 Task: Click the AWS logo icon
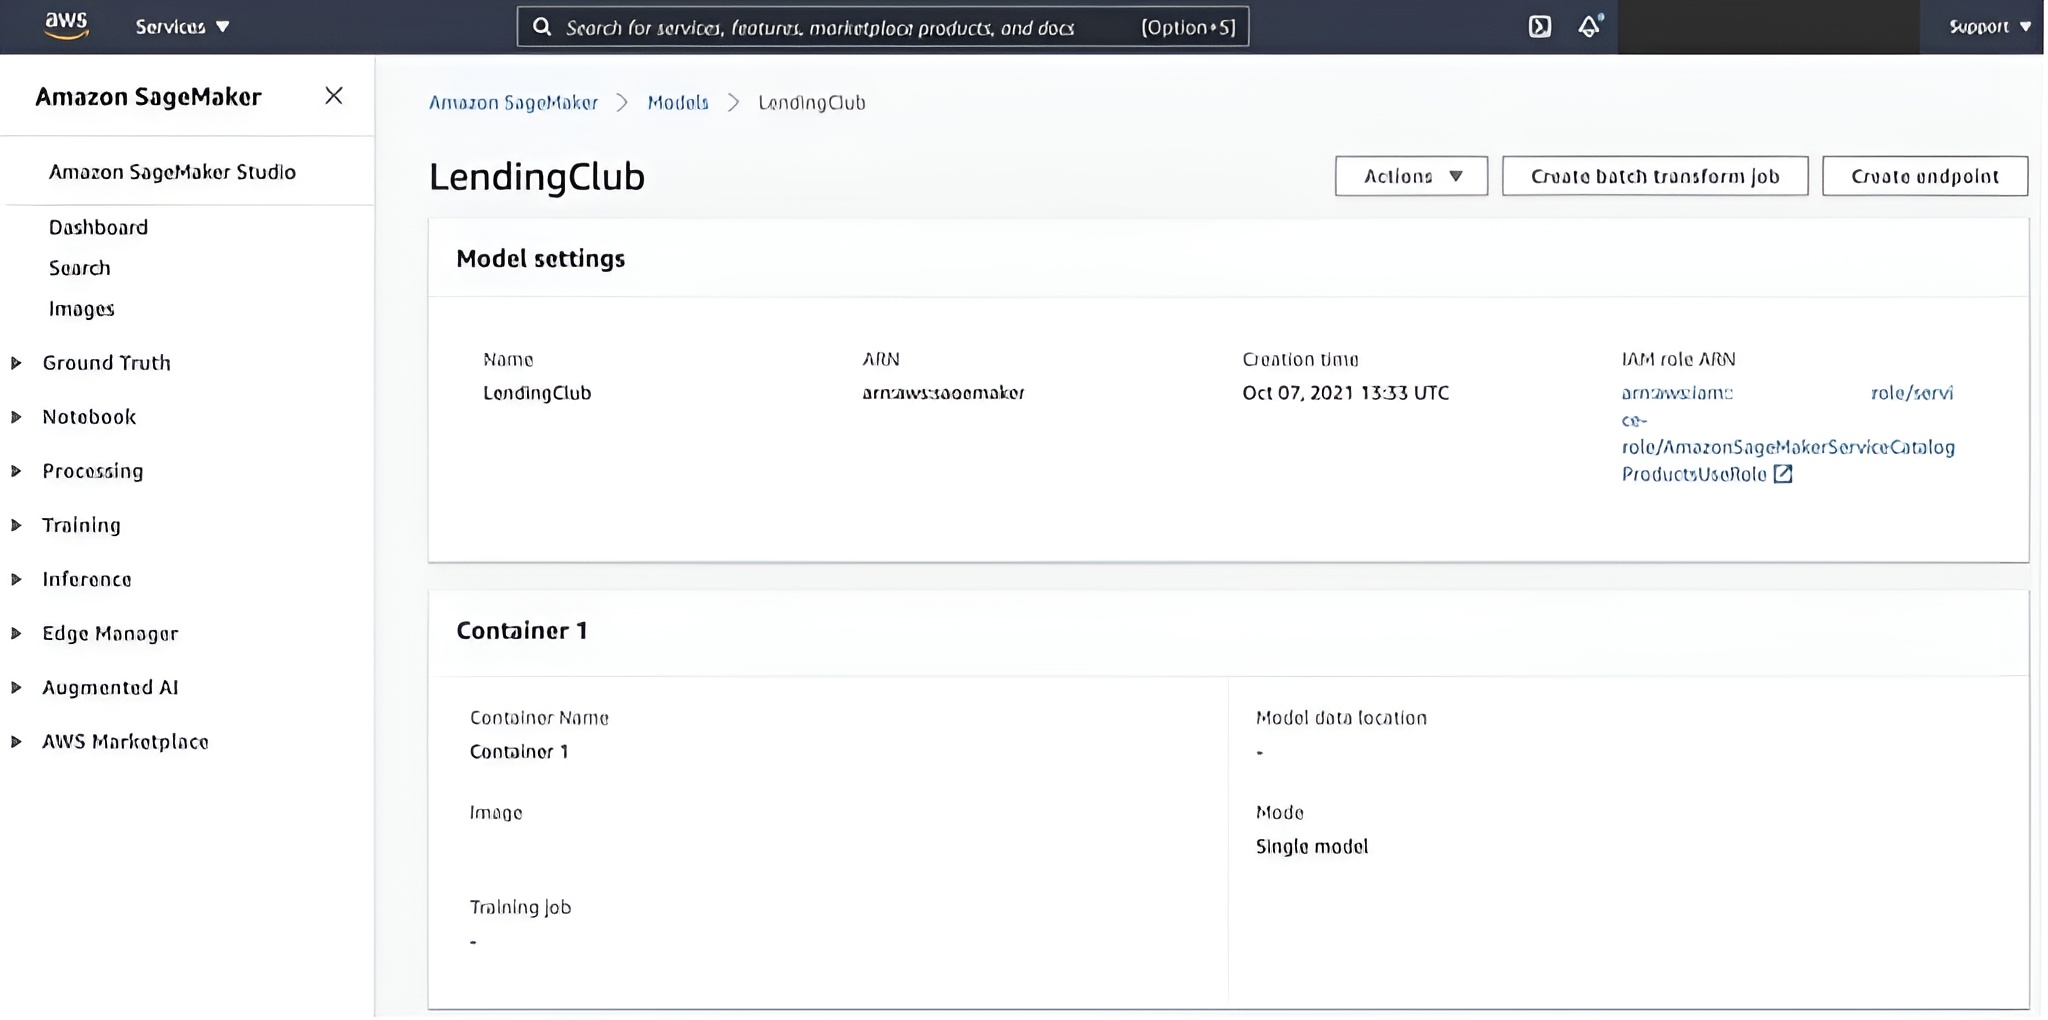(x=66, y=25)
